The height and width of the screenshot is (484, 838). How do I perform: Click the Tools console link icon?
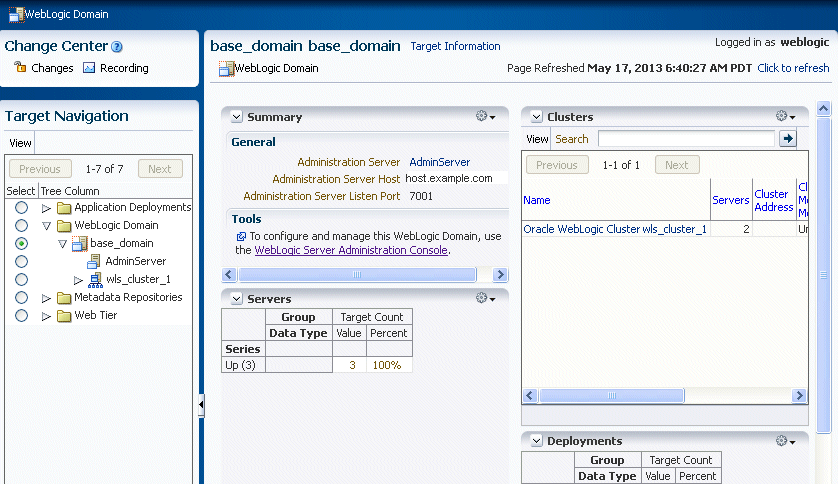pos(241,236)
